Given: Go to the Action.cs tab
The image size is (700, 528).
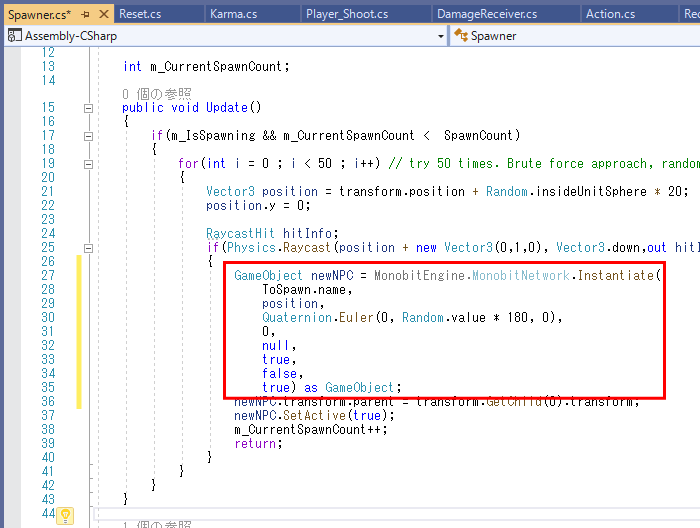Looking at the screenshot, I should coord(610,14).
